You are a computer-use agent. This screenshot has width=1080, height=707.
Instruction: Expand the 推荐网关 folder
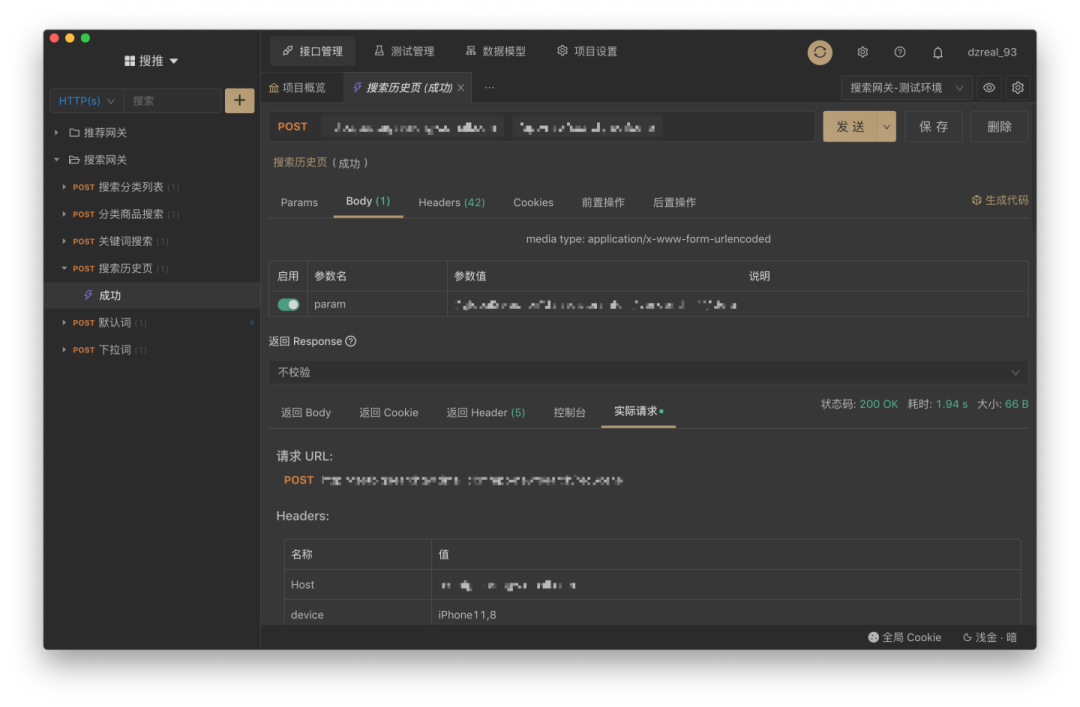pyautogui.click(x=56, y=132)
